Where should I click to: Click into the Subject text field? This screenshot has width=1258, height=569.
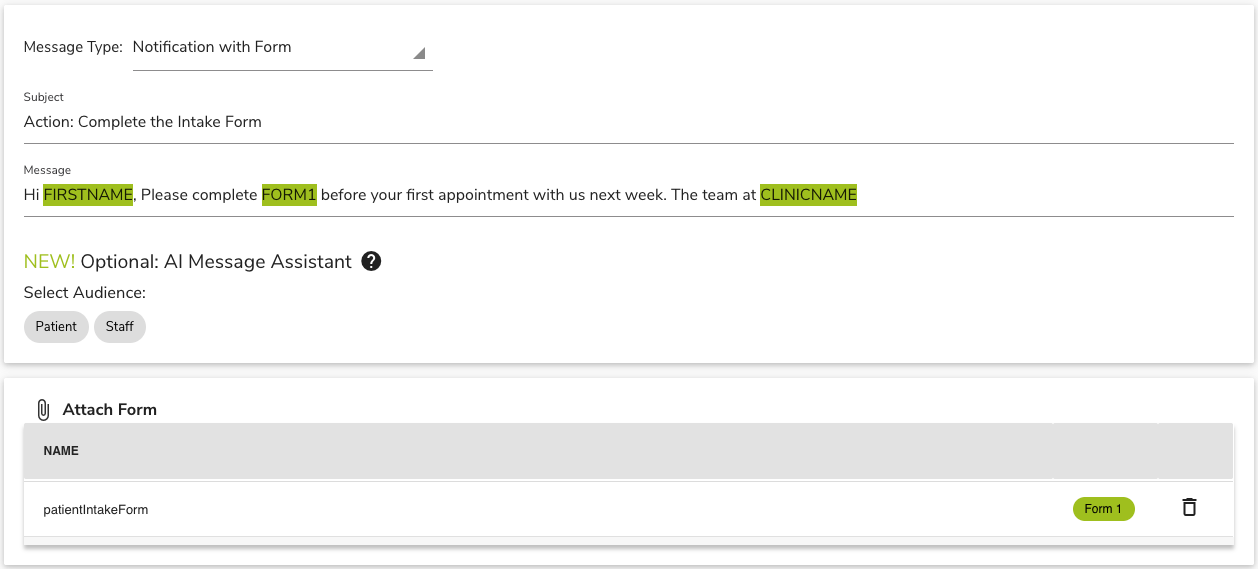[628, 122]
